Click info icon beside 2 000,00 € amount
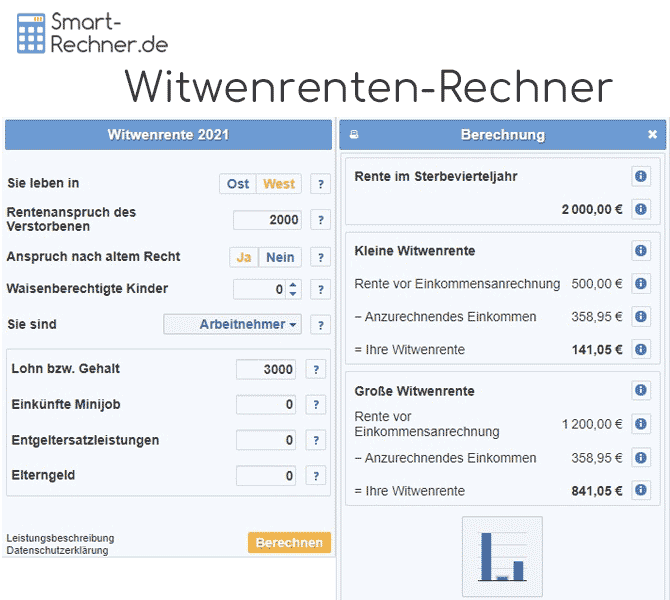Viewport: 670px width, 600px height. point(641,210)
